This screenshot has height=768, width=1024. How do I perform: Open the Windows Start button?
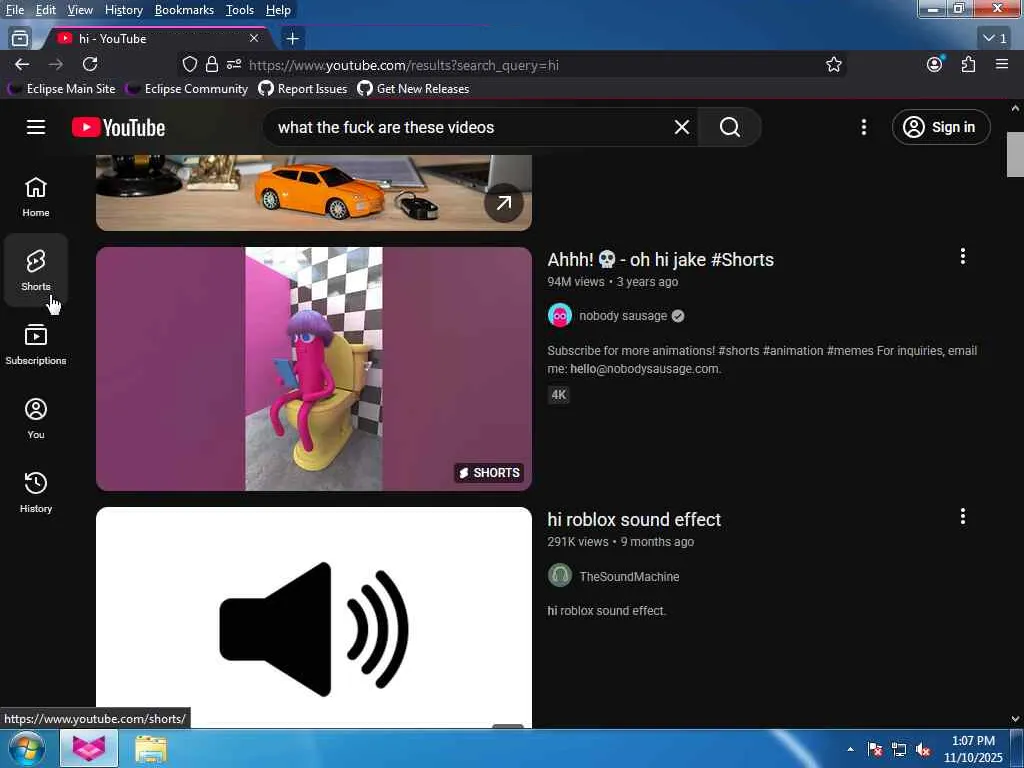pos(26,748)
